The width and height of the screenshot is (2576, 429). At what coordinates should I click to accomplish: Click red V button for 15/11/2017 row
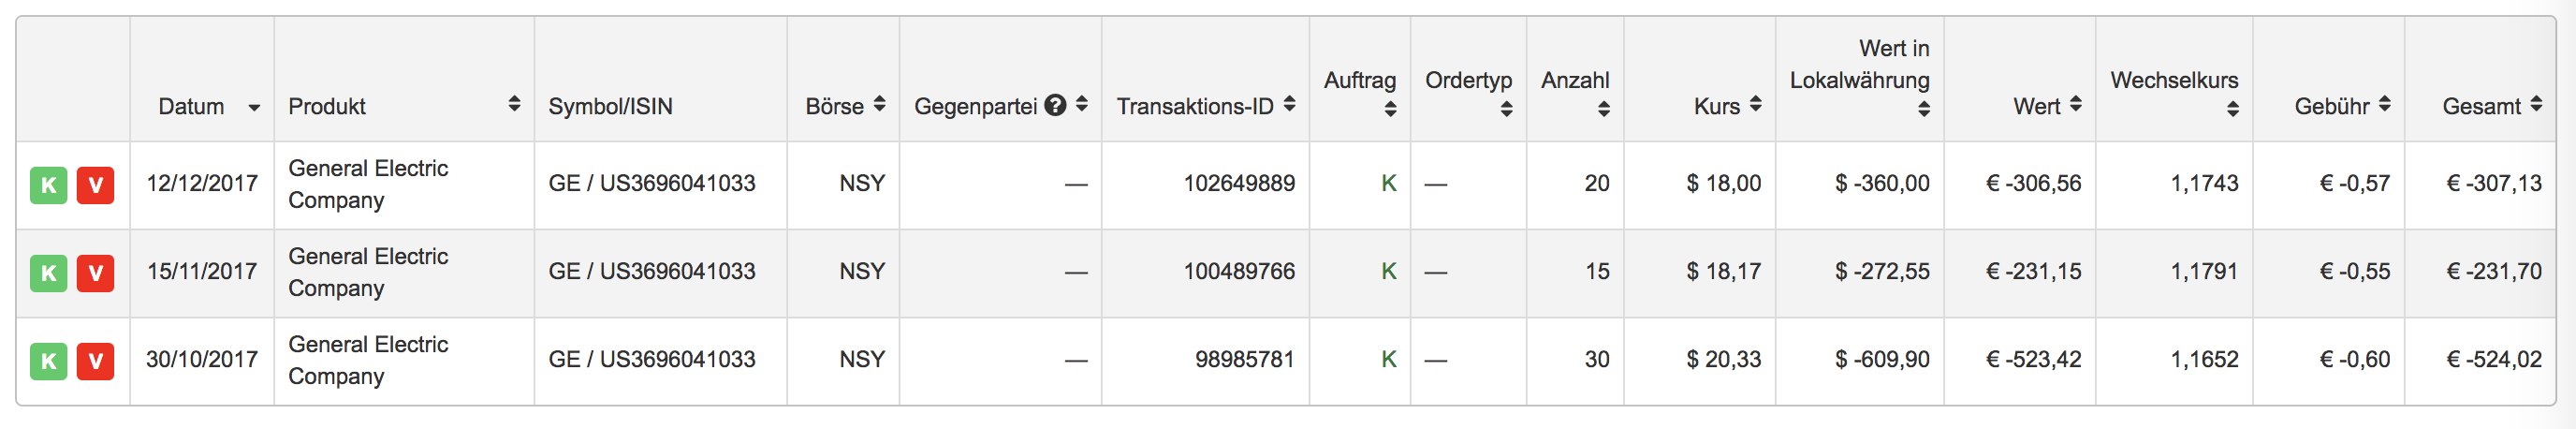[96, 273]
